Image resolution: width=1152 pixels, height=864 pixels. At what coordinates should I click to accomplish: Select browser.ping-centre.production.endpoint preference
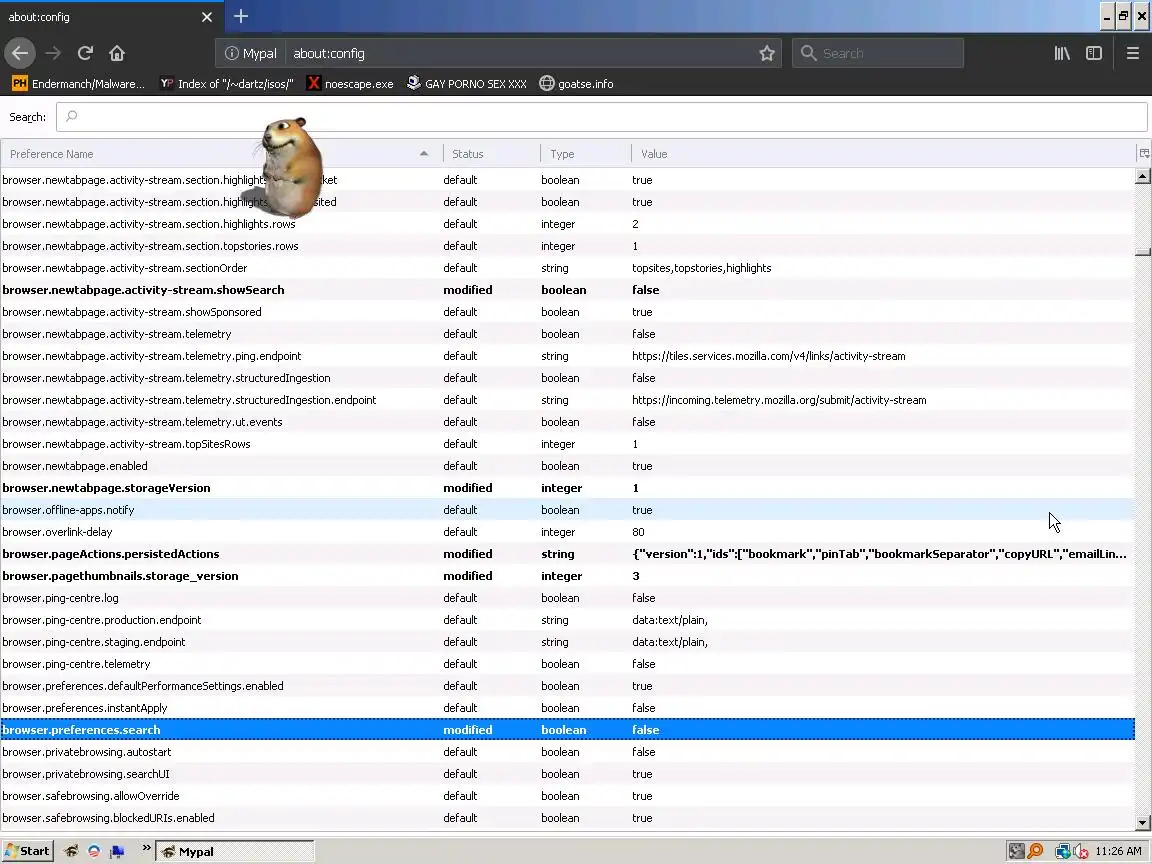point(567,620)
